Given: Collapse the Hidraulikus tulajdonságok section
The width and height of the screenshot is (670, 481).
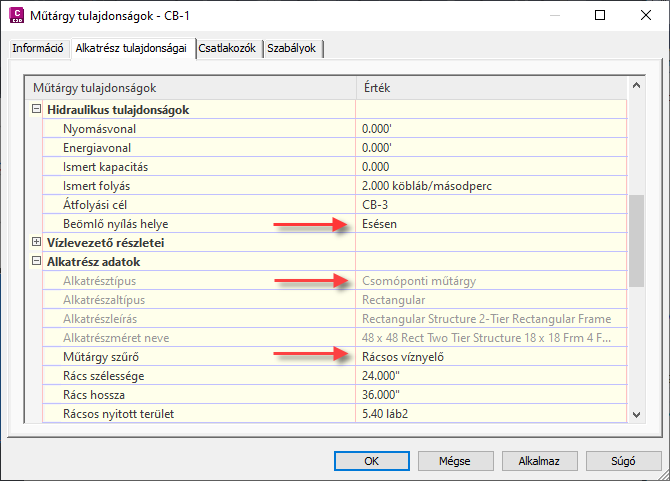Looking at the screenshot, I should (37, 110).
